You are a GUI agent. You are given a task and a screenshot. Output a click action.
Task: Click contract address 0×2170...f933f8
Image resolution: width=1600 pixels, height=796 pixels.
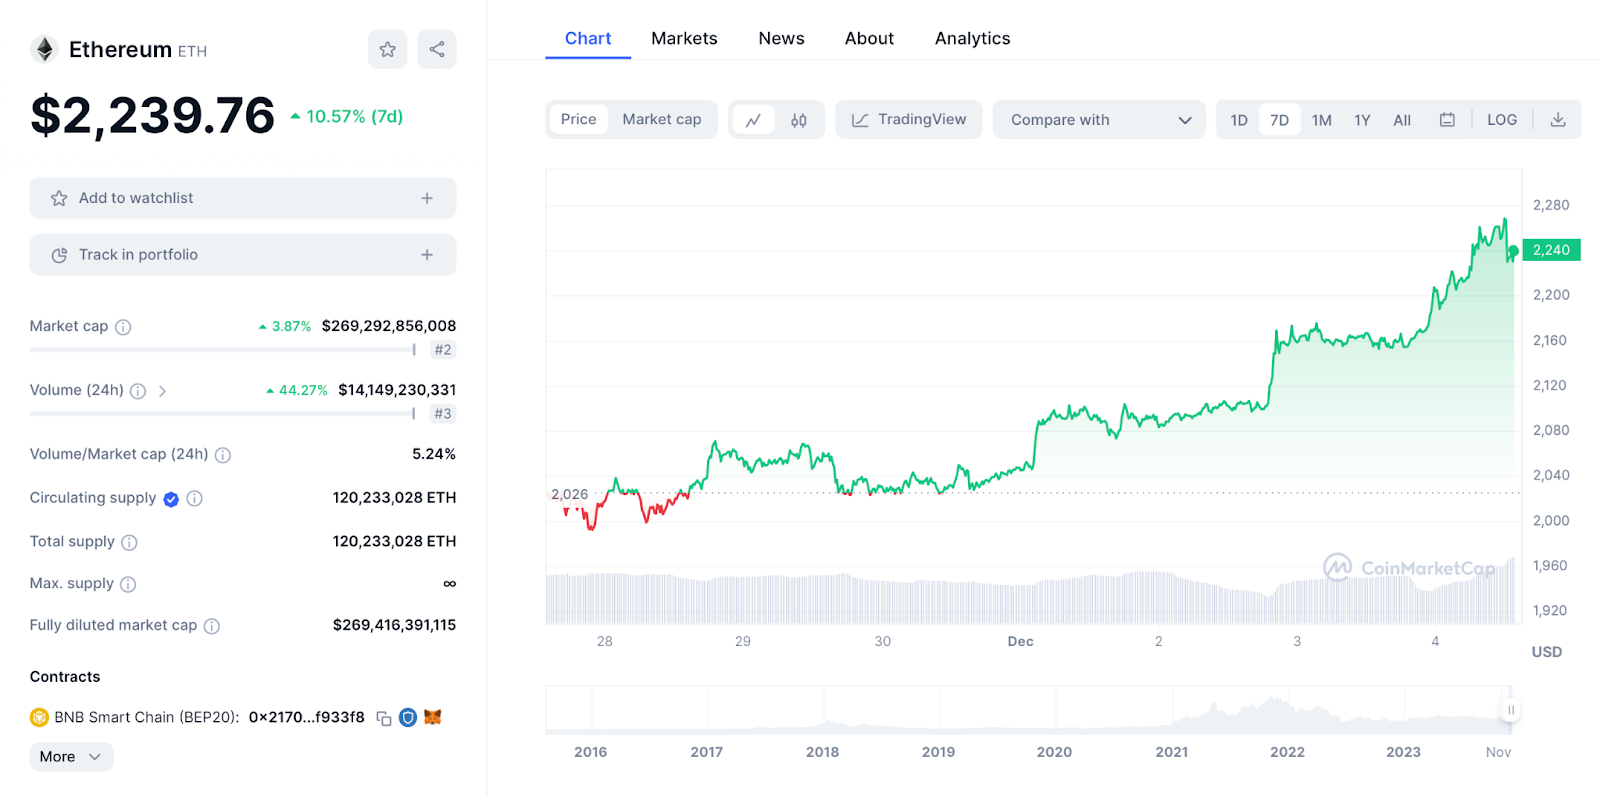click(x=307, y=717)
